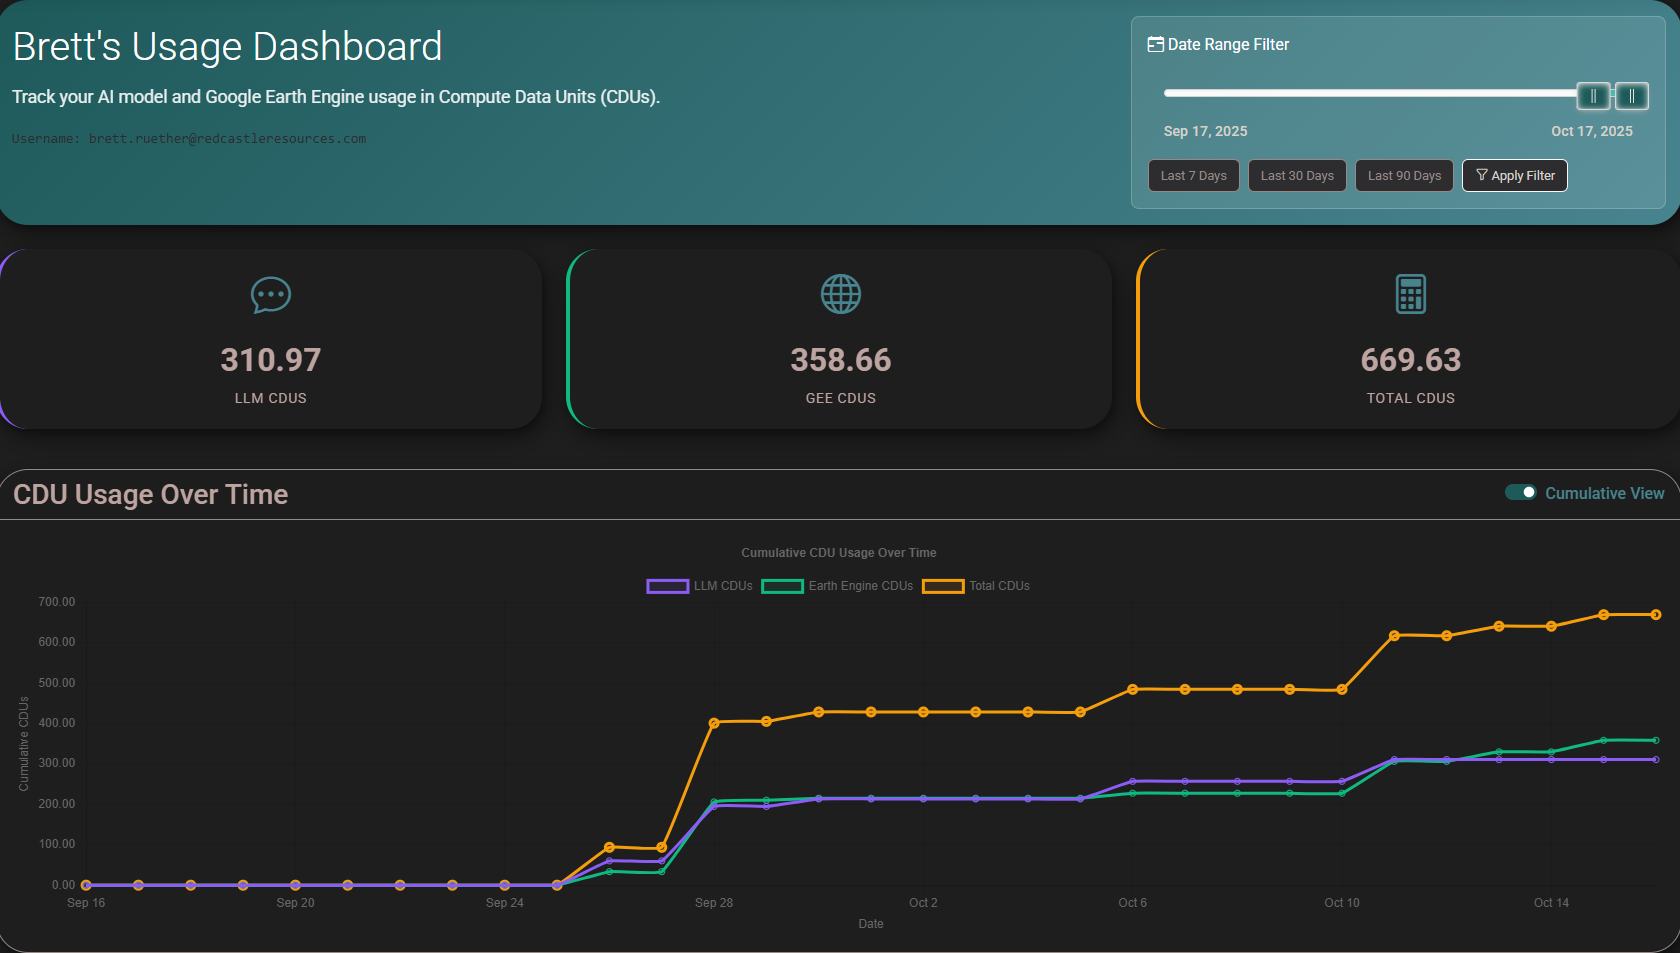Screen dimensions: 1680x953
Task: Click the funnel icon in Apply Filter
Action: (1481, 175)
